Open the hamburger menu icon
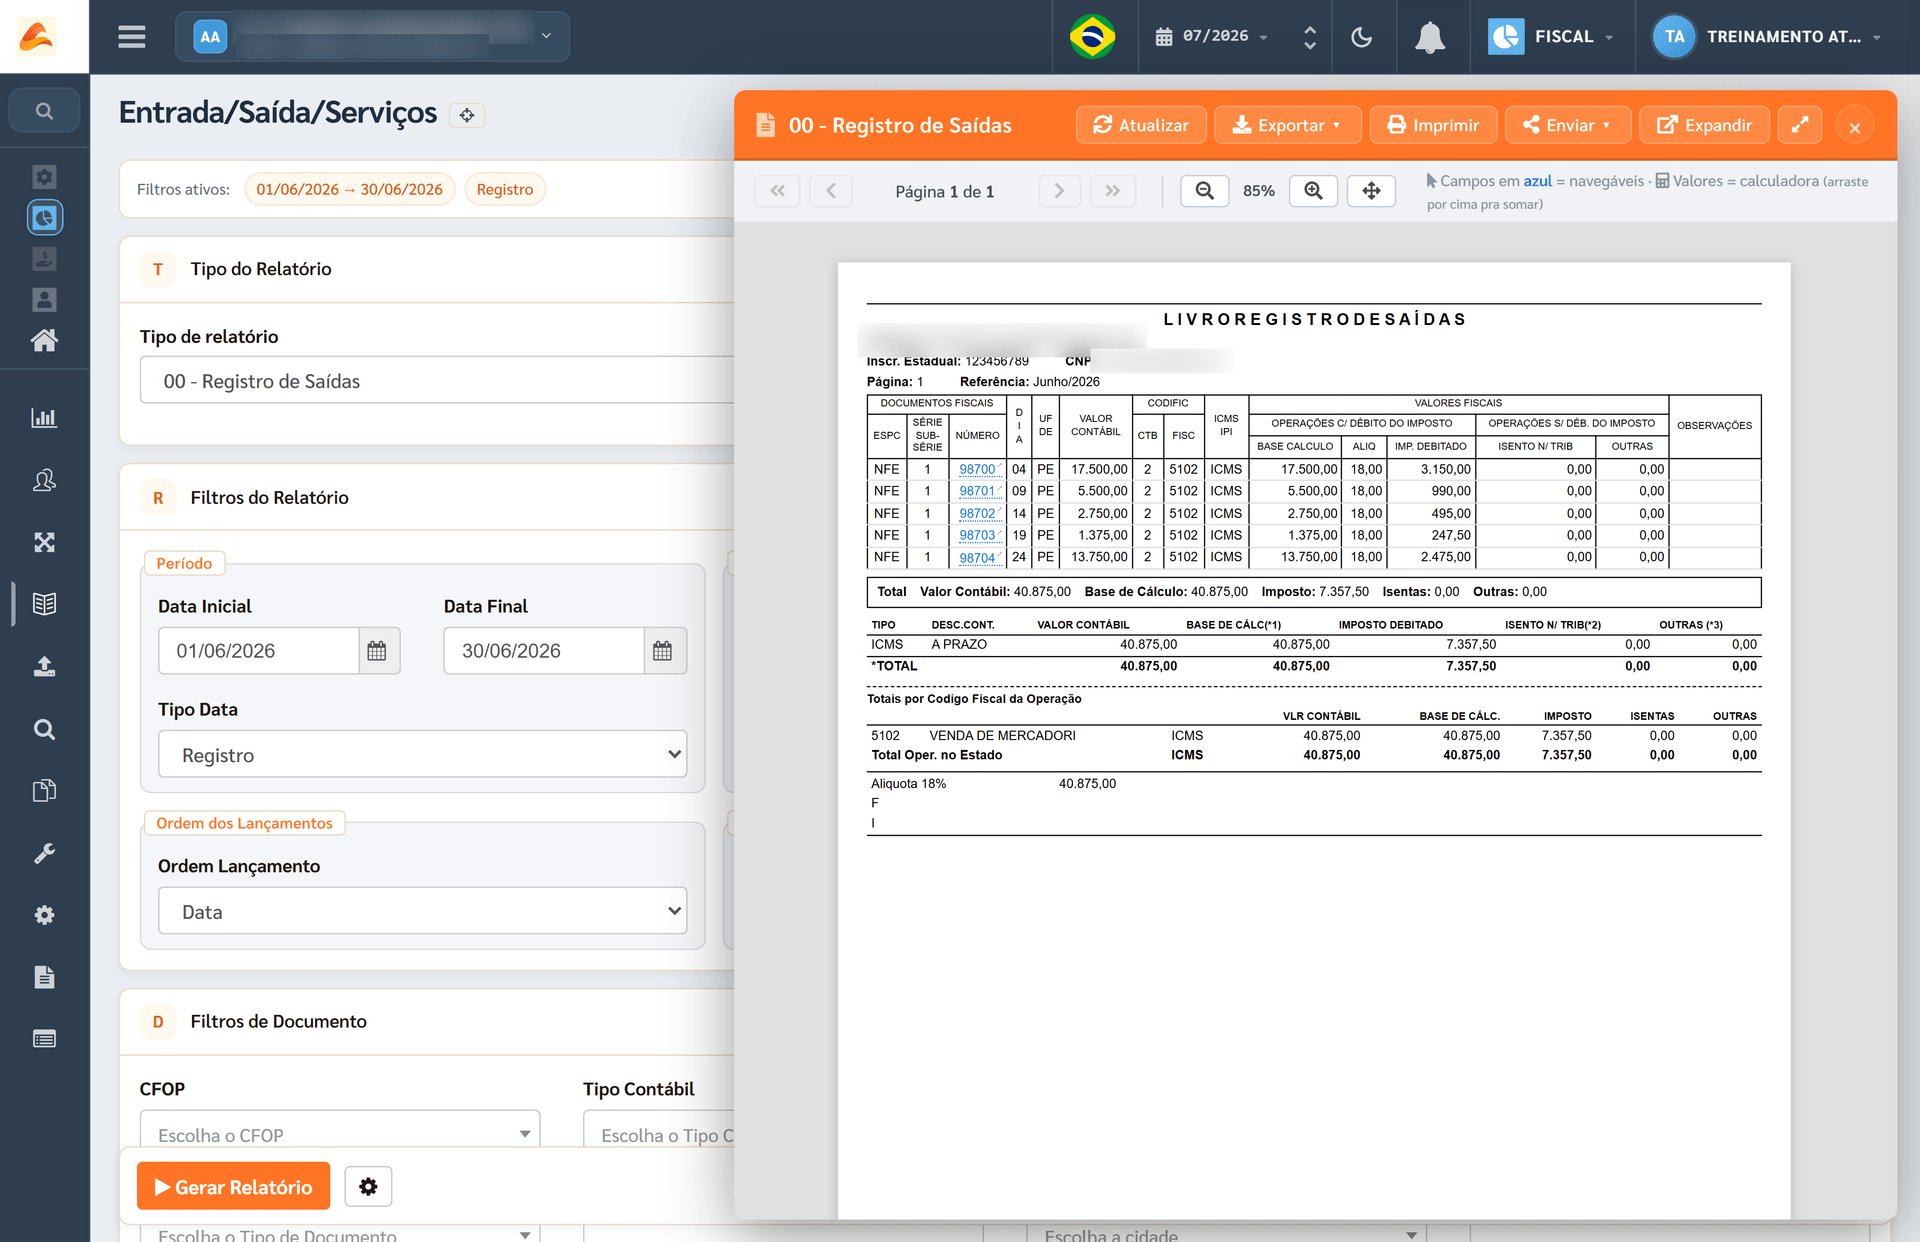Viewport: 1920px width, 1242px height. 131,37
